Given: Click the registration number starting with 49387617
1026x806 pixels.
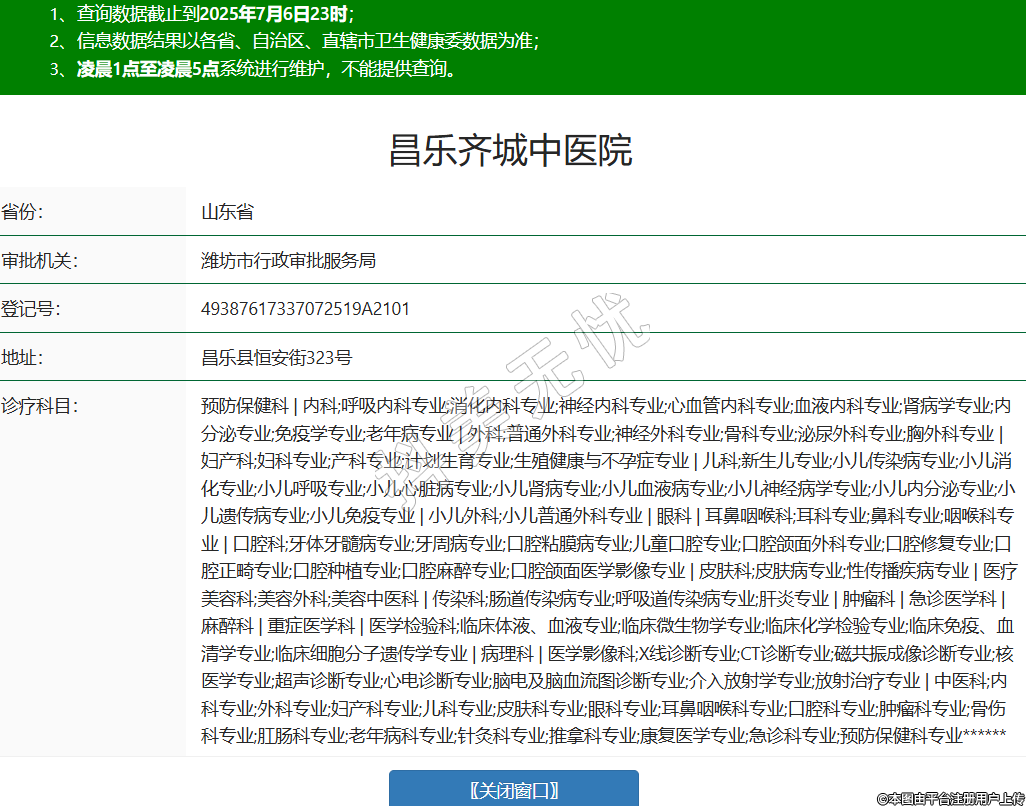Looking at the screenshot, I should [305, 309].
